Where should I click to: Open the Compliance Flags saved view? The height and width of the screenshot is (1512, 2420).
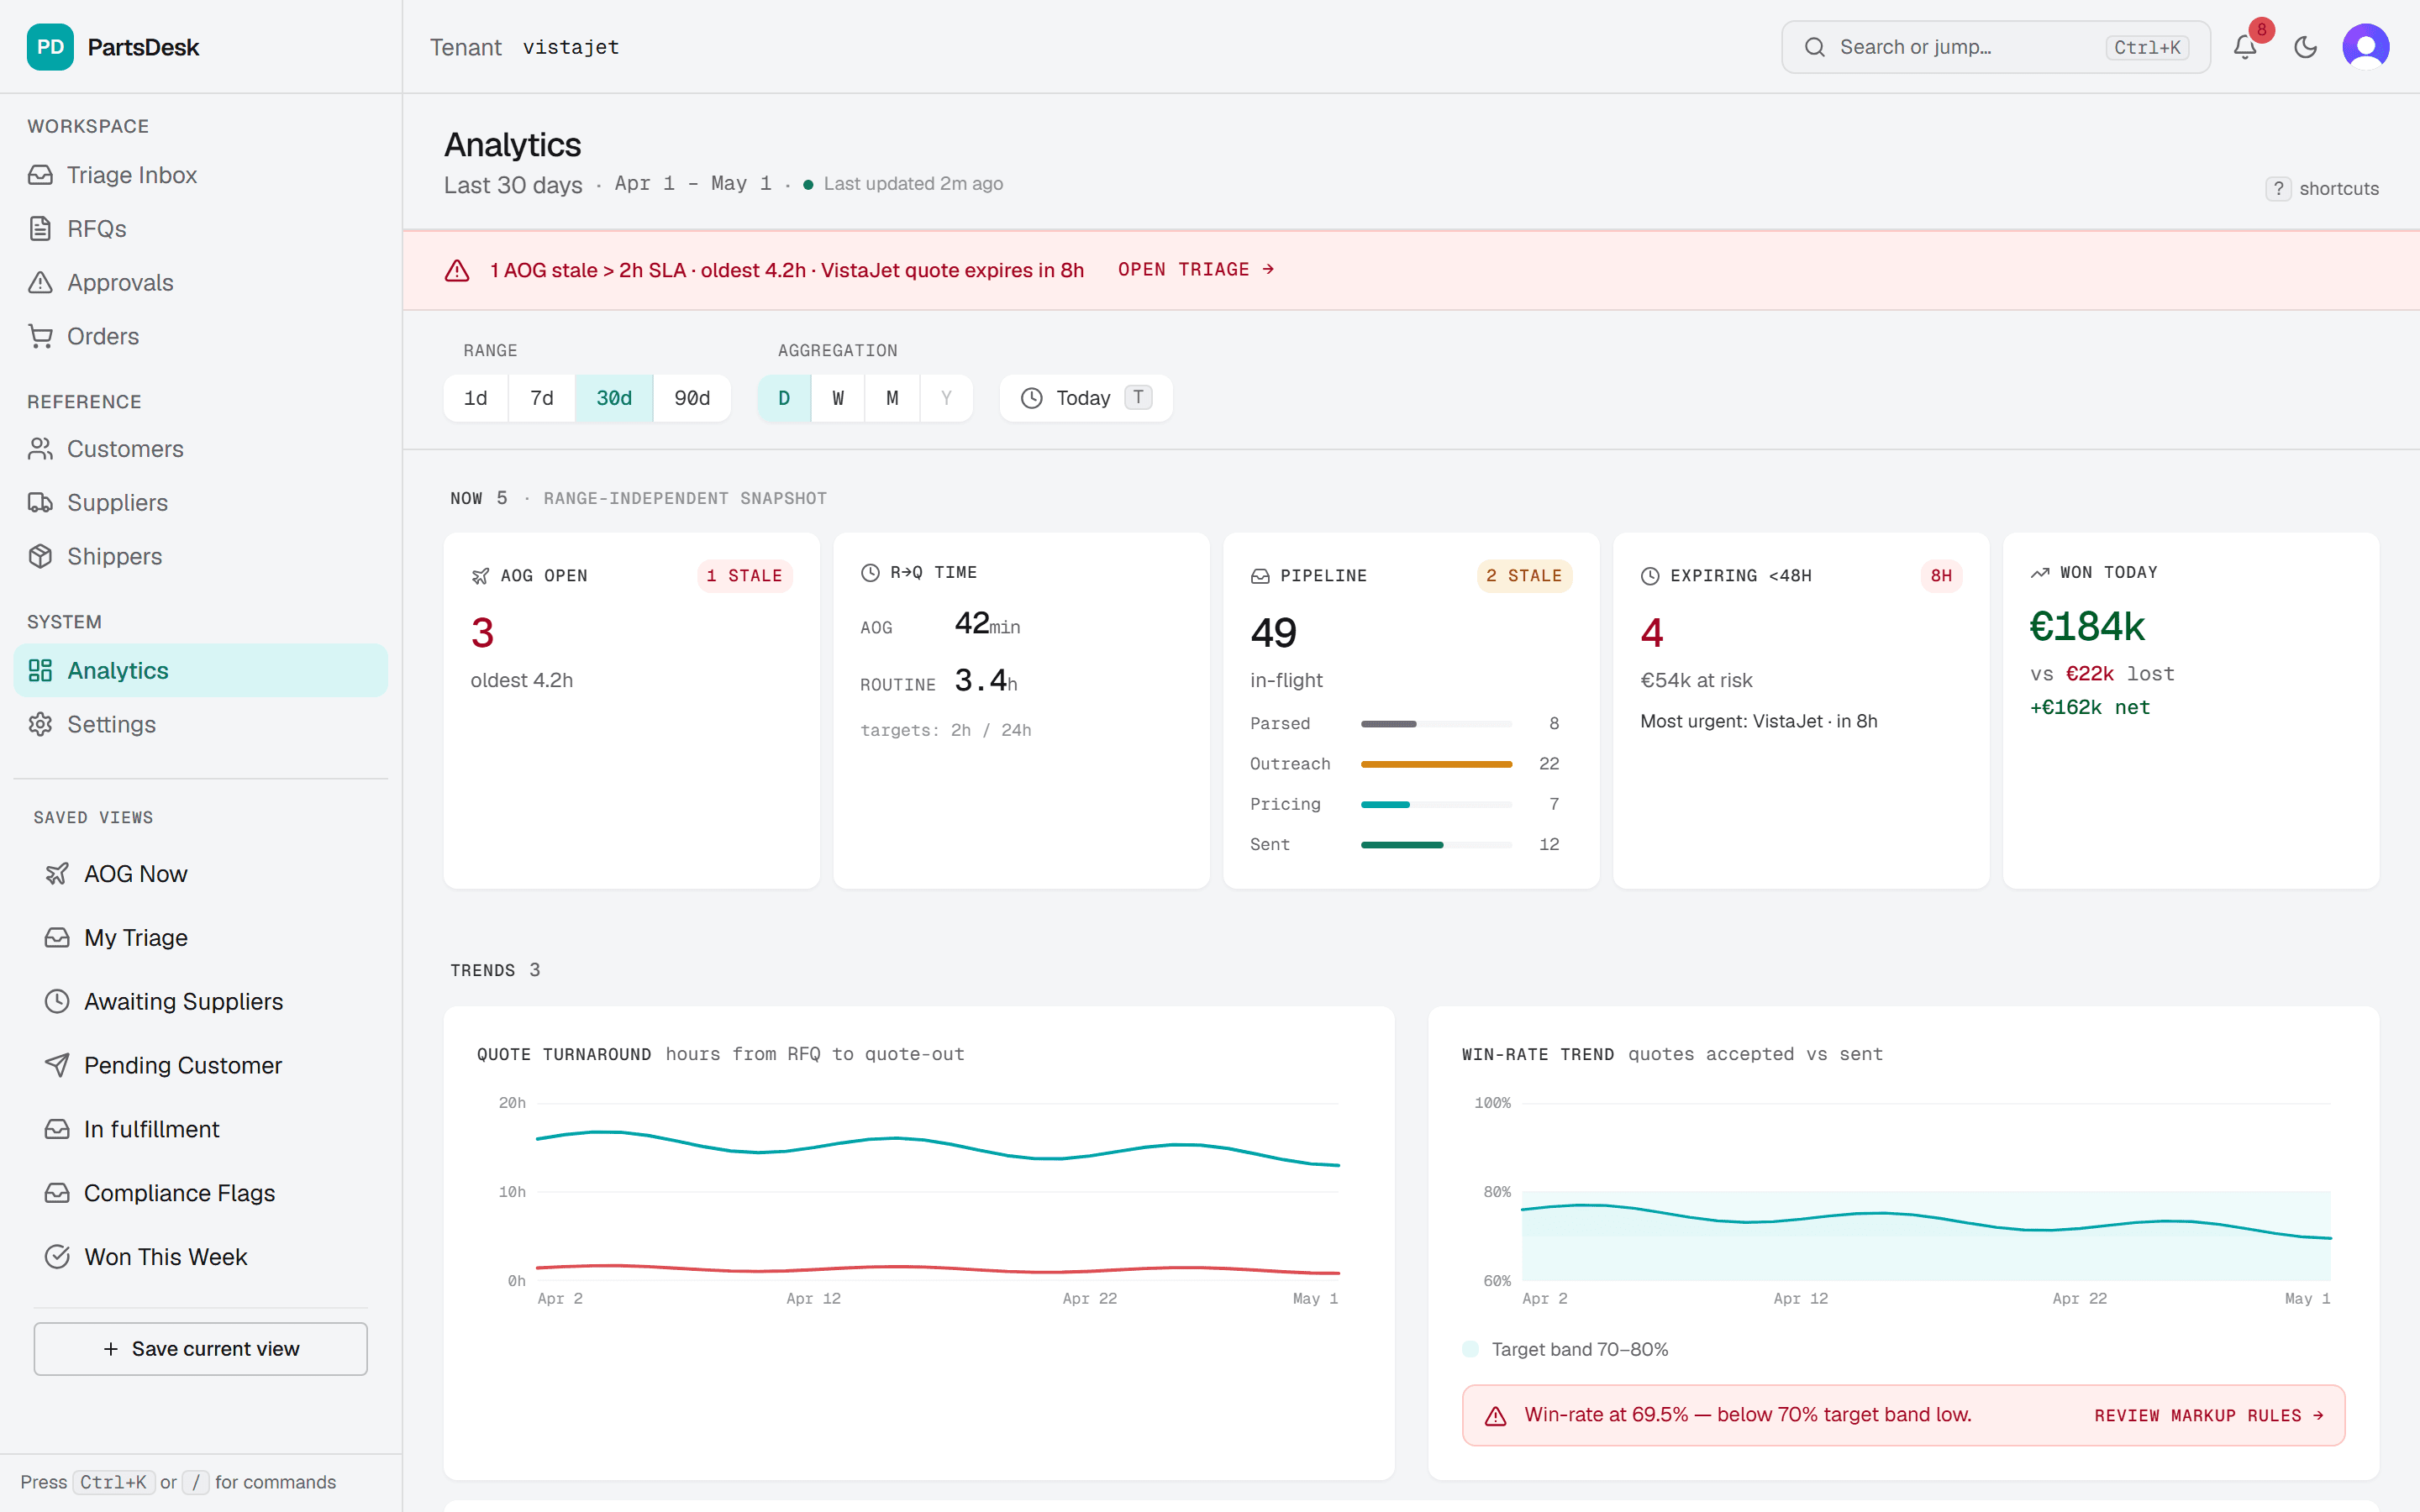pyautogui.click(x=201, y=1194)
